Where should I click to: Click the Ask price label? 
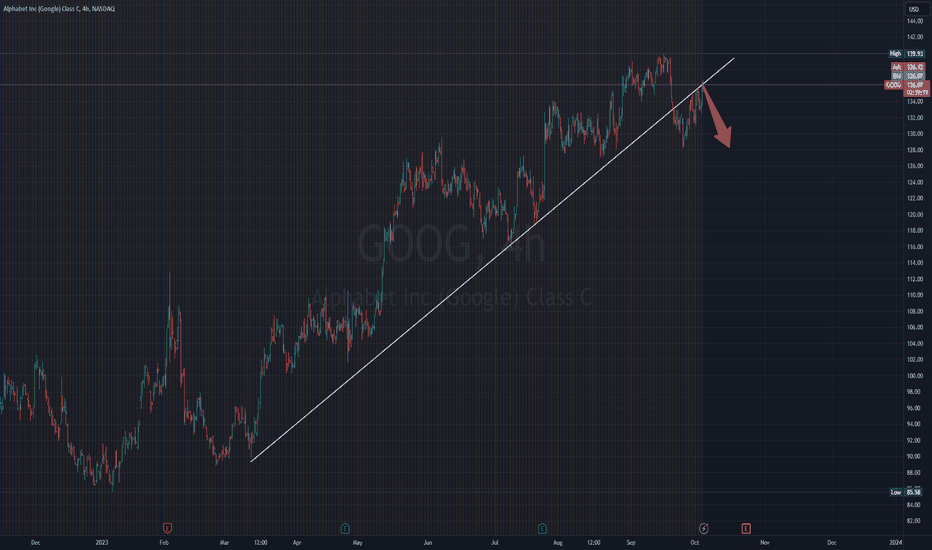point(908,67)
